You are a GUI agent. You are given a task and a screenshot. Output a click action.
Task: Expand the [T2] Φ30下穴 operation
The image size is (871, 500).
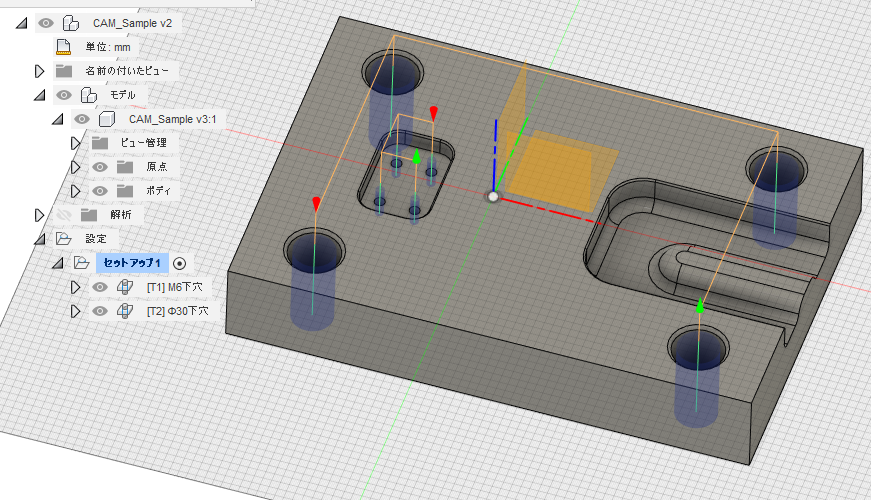point(76,311)
